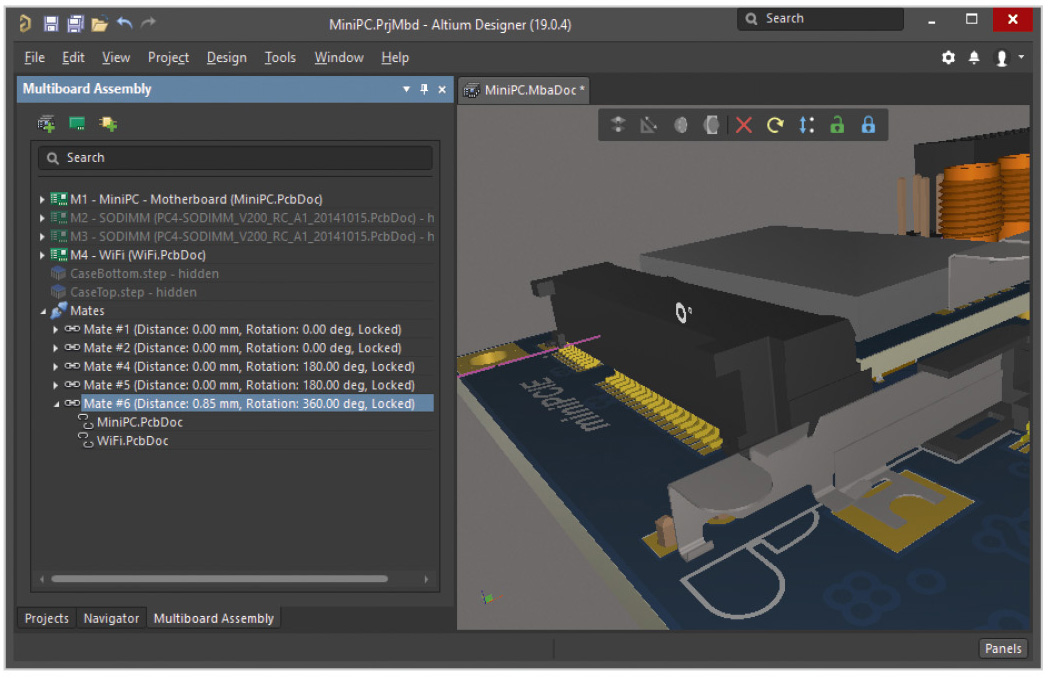Click the Altium Designer logo icon
Viewport: 1050px width, 678px height.
[25, 24]
